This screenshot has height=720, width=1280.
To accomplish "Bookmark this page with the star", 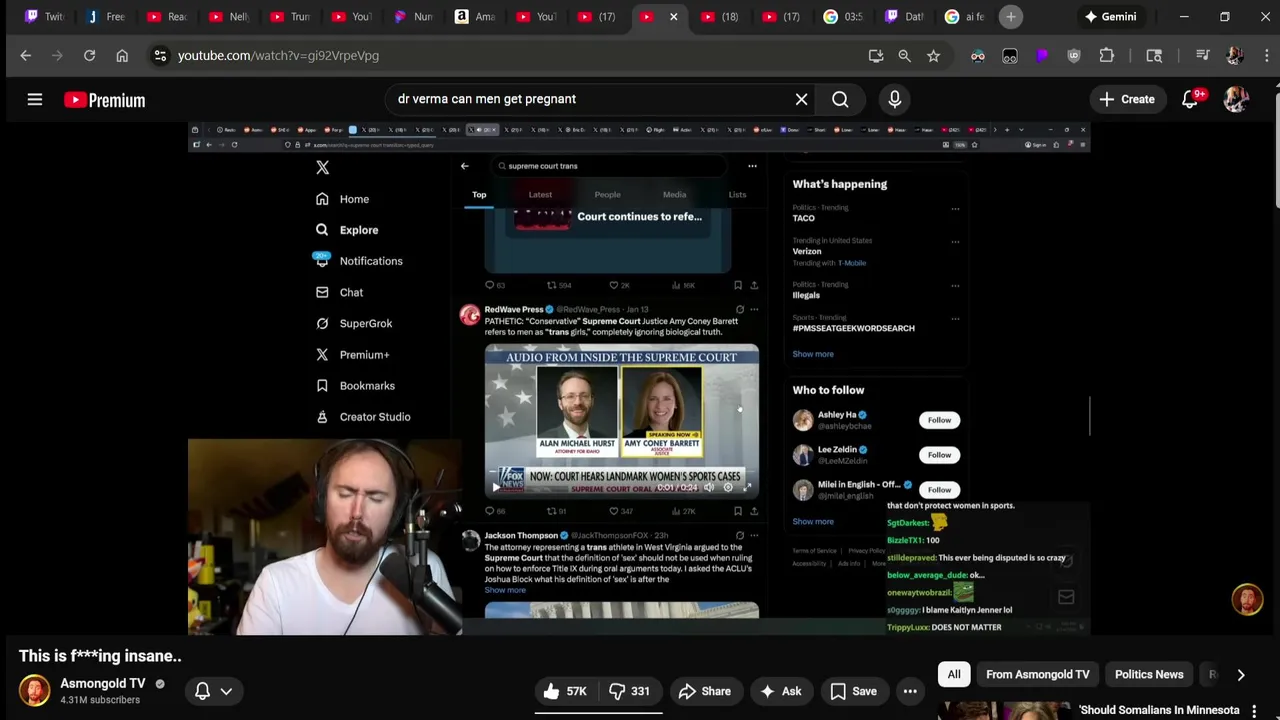I will tap(933, 56).
